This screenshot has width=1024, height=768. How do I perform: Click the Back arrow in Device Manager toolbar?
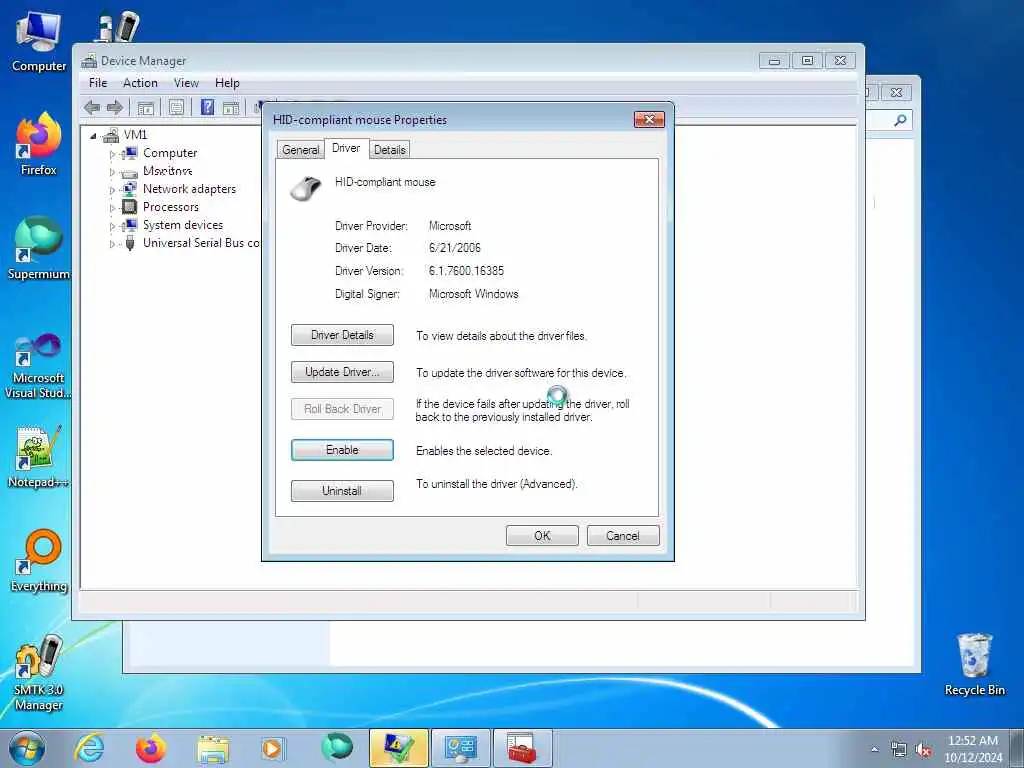coord(92,108)
